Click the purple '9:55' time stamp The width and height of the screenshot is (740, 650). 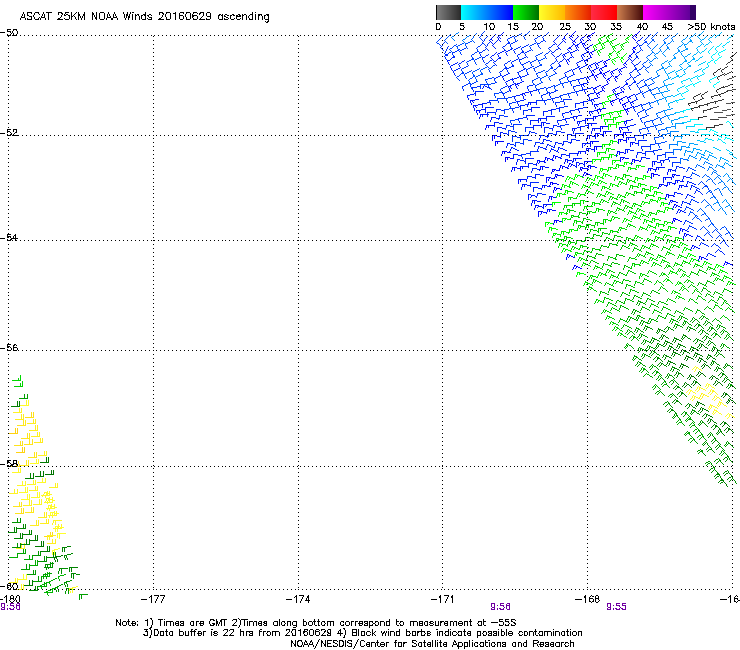[x=616, y=607]
